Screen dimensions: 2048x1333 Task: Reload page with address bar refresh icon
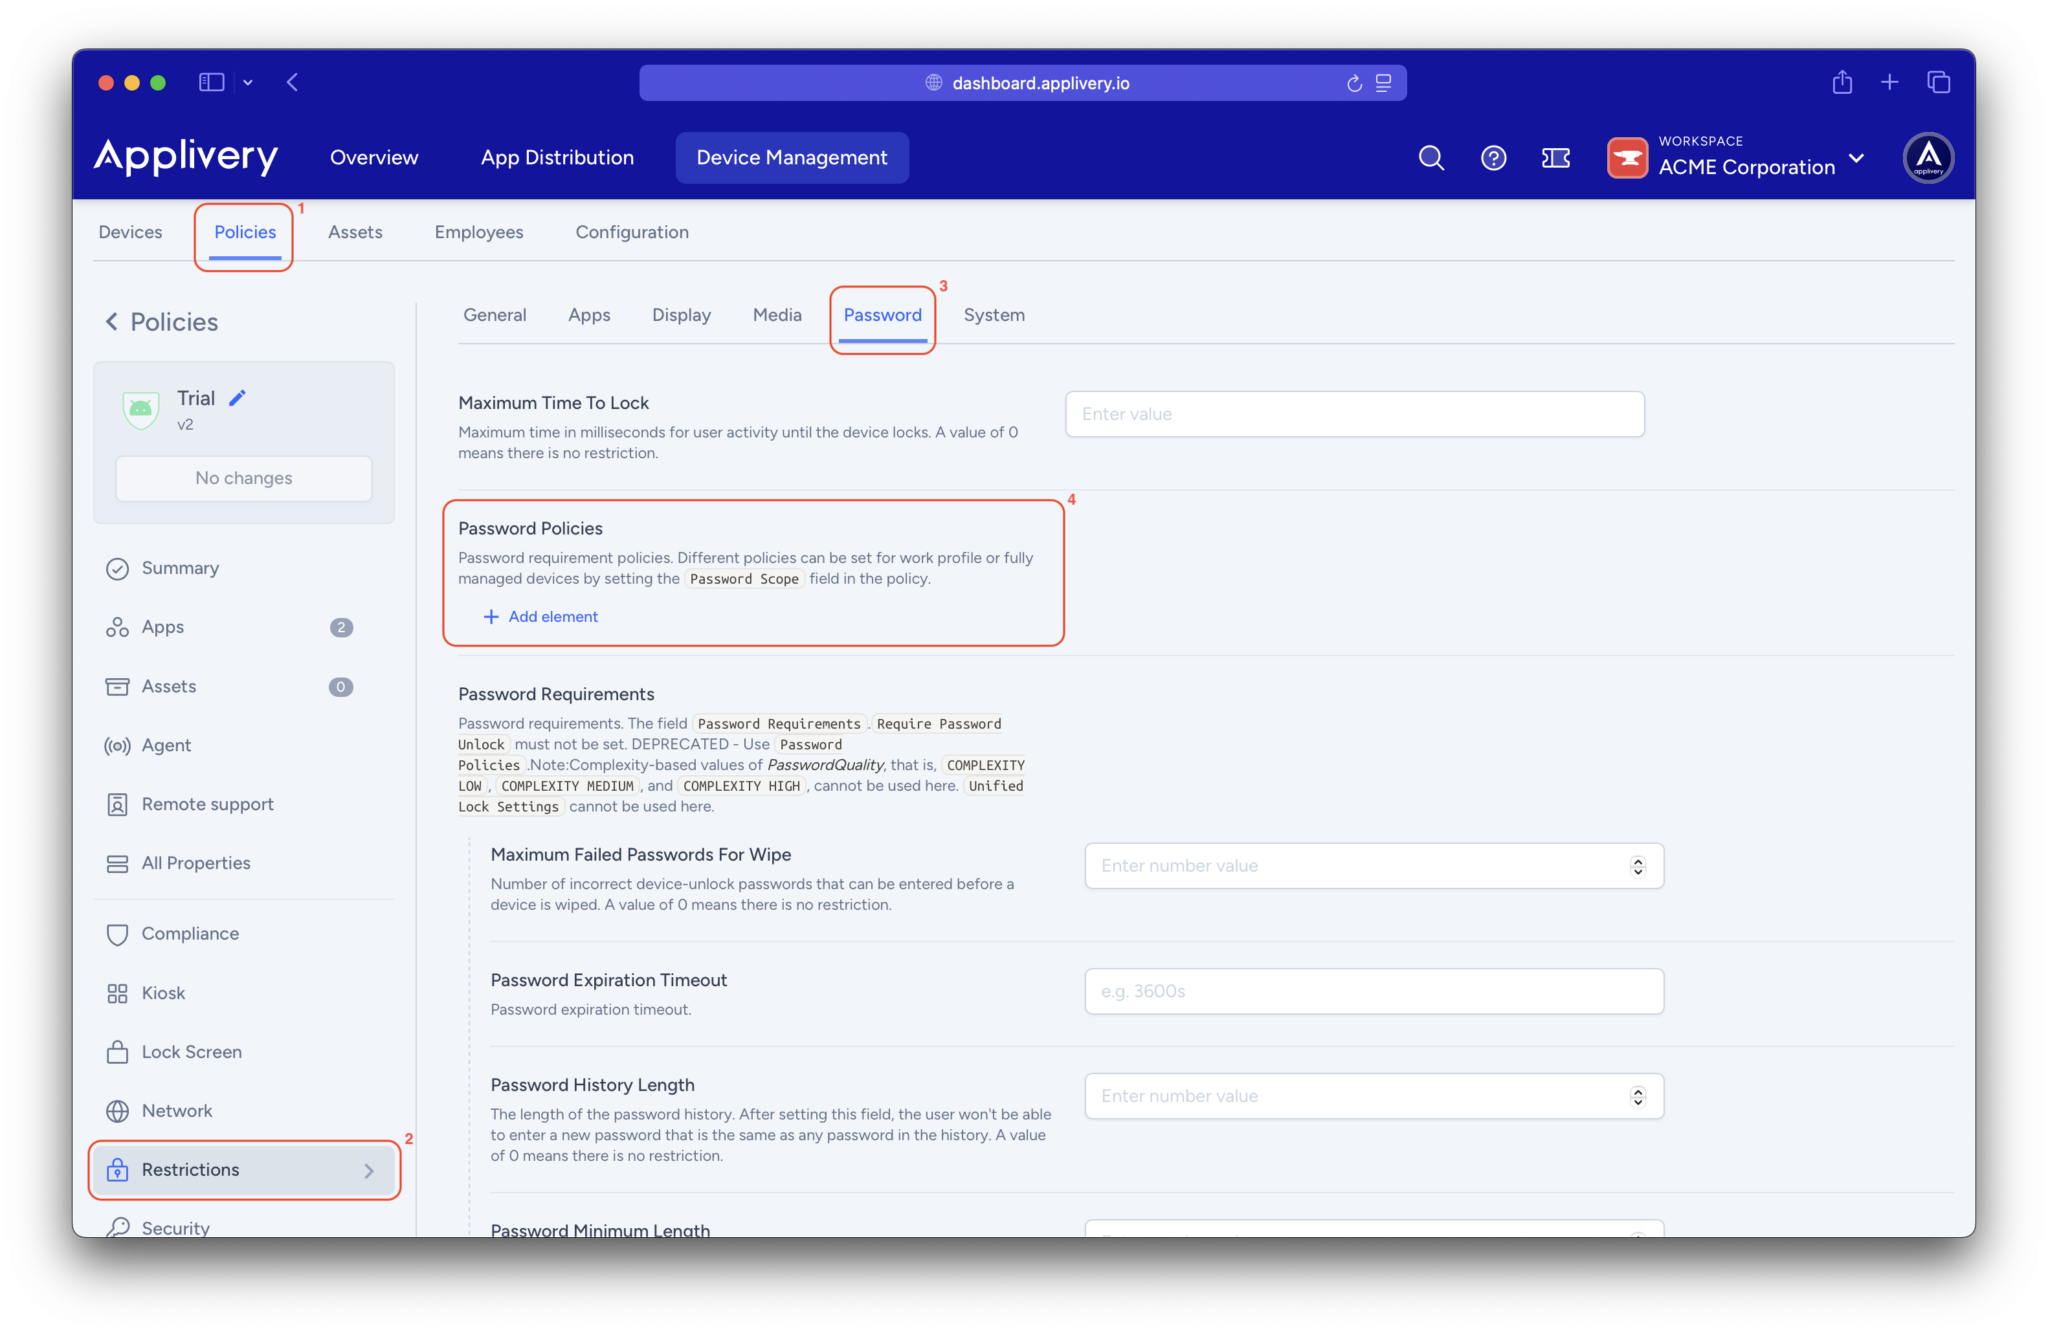(x=1354, y=83)
